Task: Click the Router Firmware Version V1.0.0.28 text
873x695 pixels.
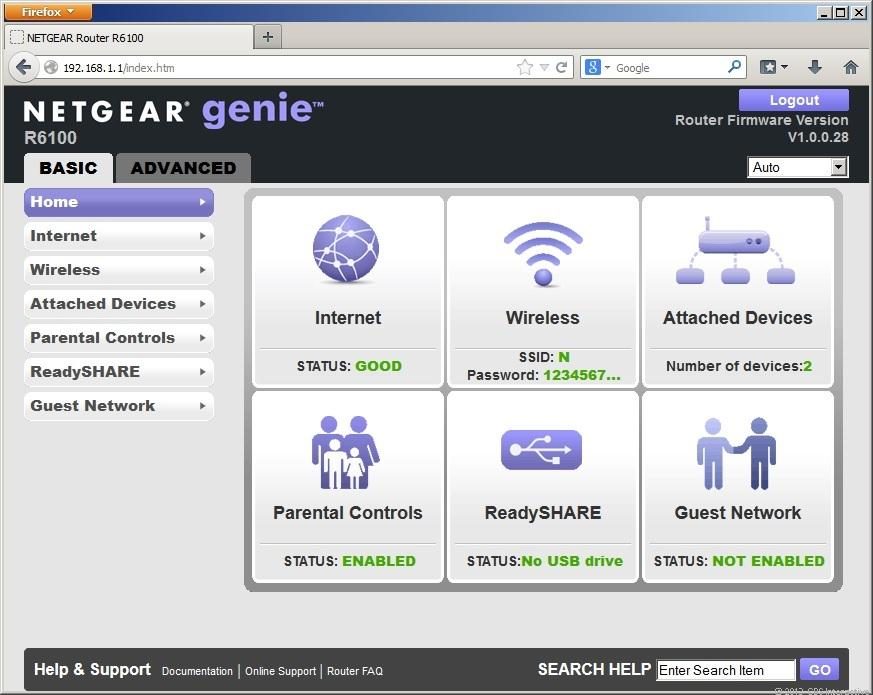Action: [762, 129]
